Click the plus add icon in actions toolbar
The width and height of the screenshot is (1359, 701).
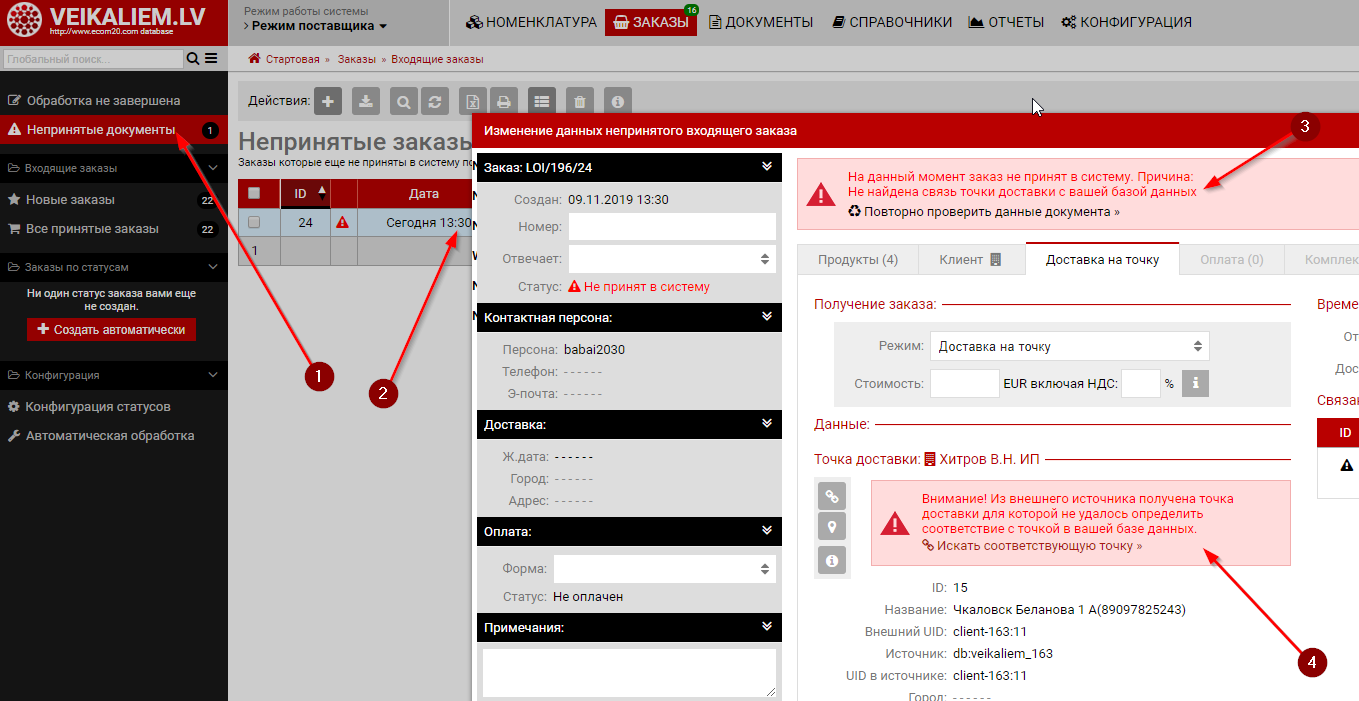point(328,101)
